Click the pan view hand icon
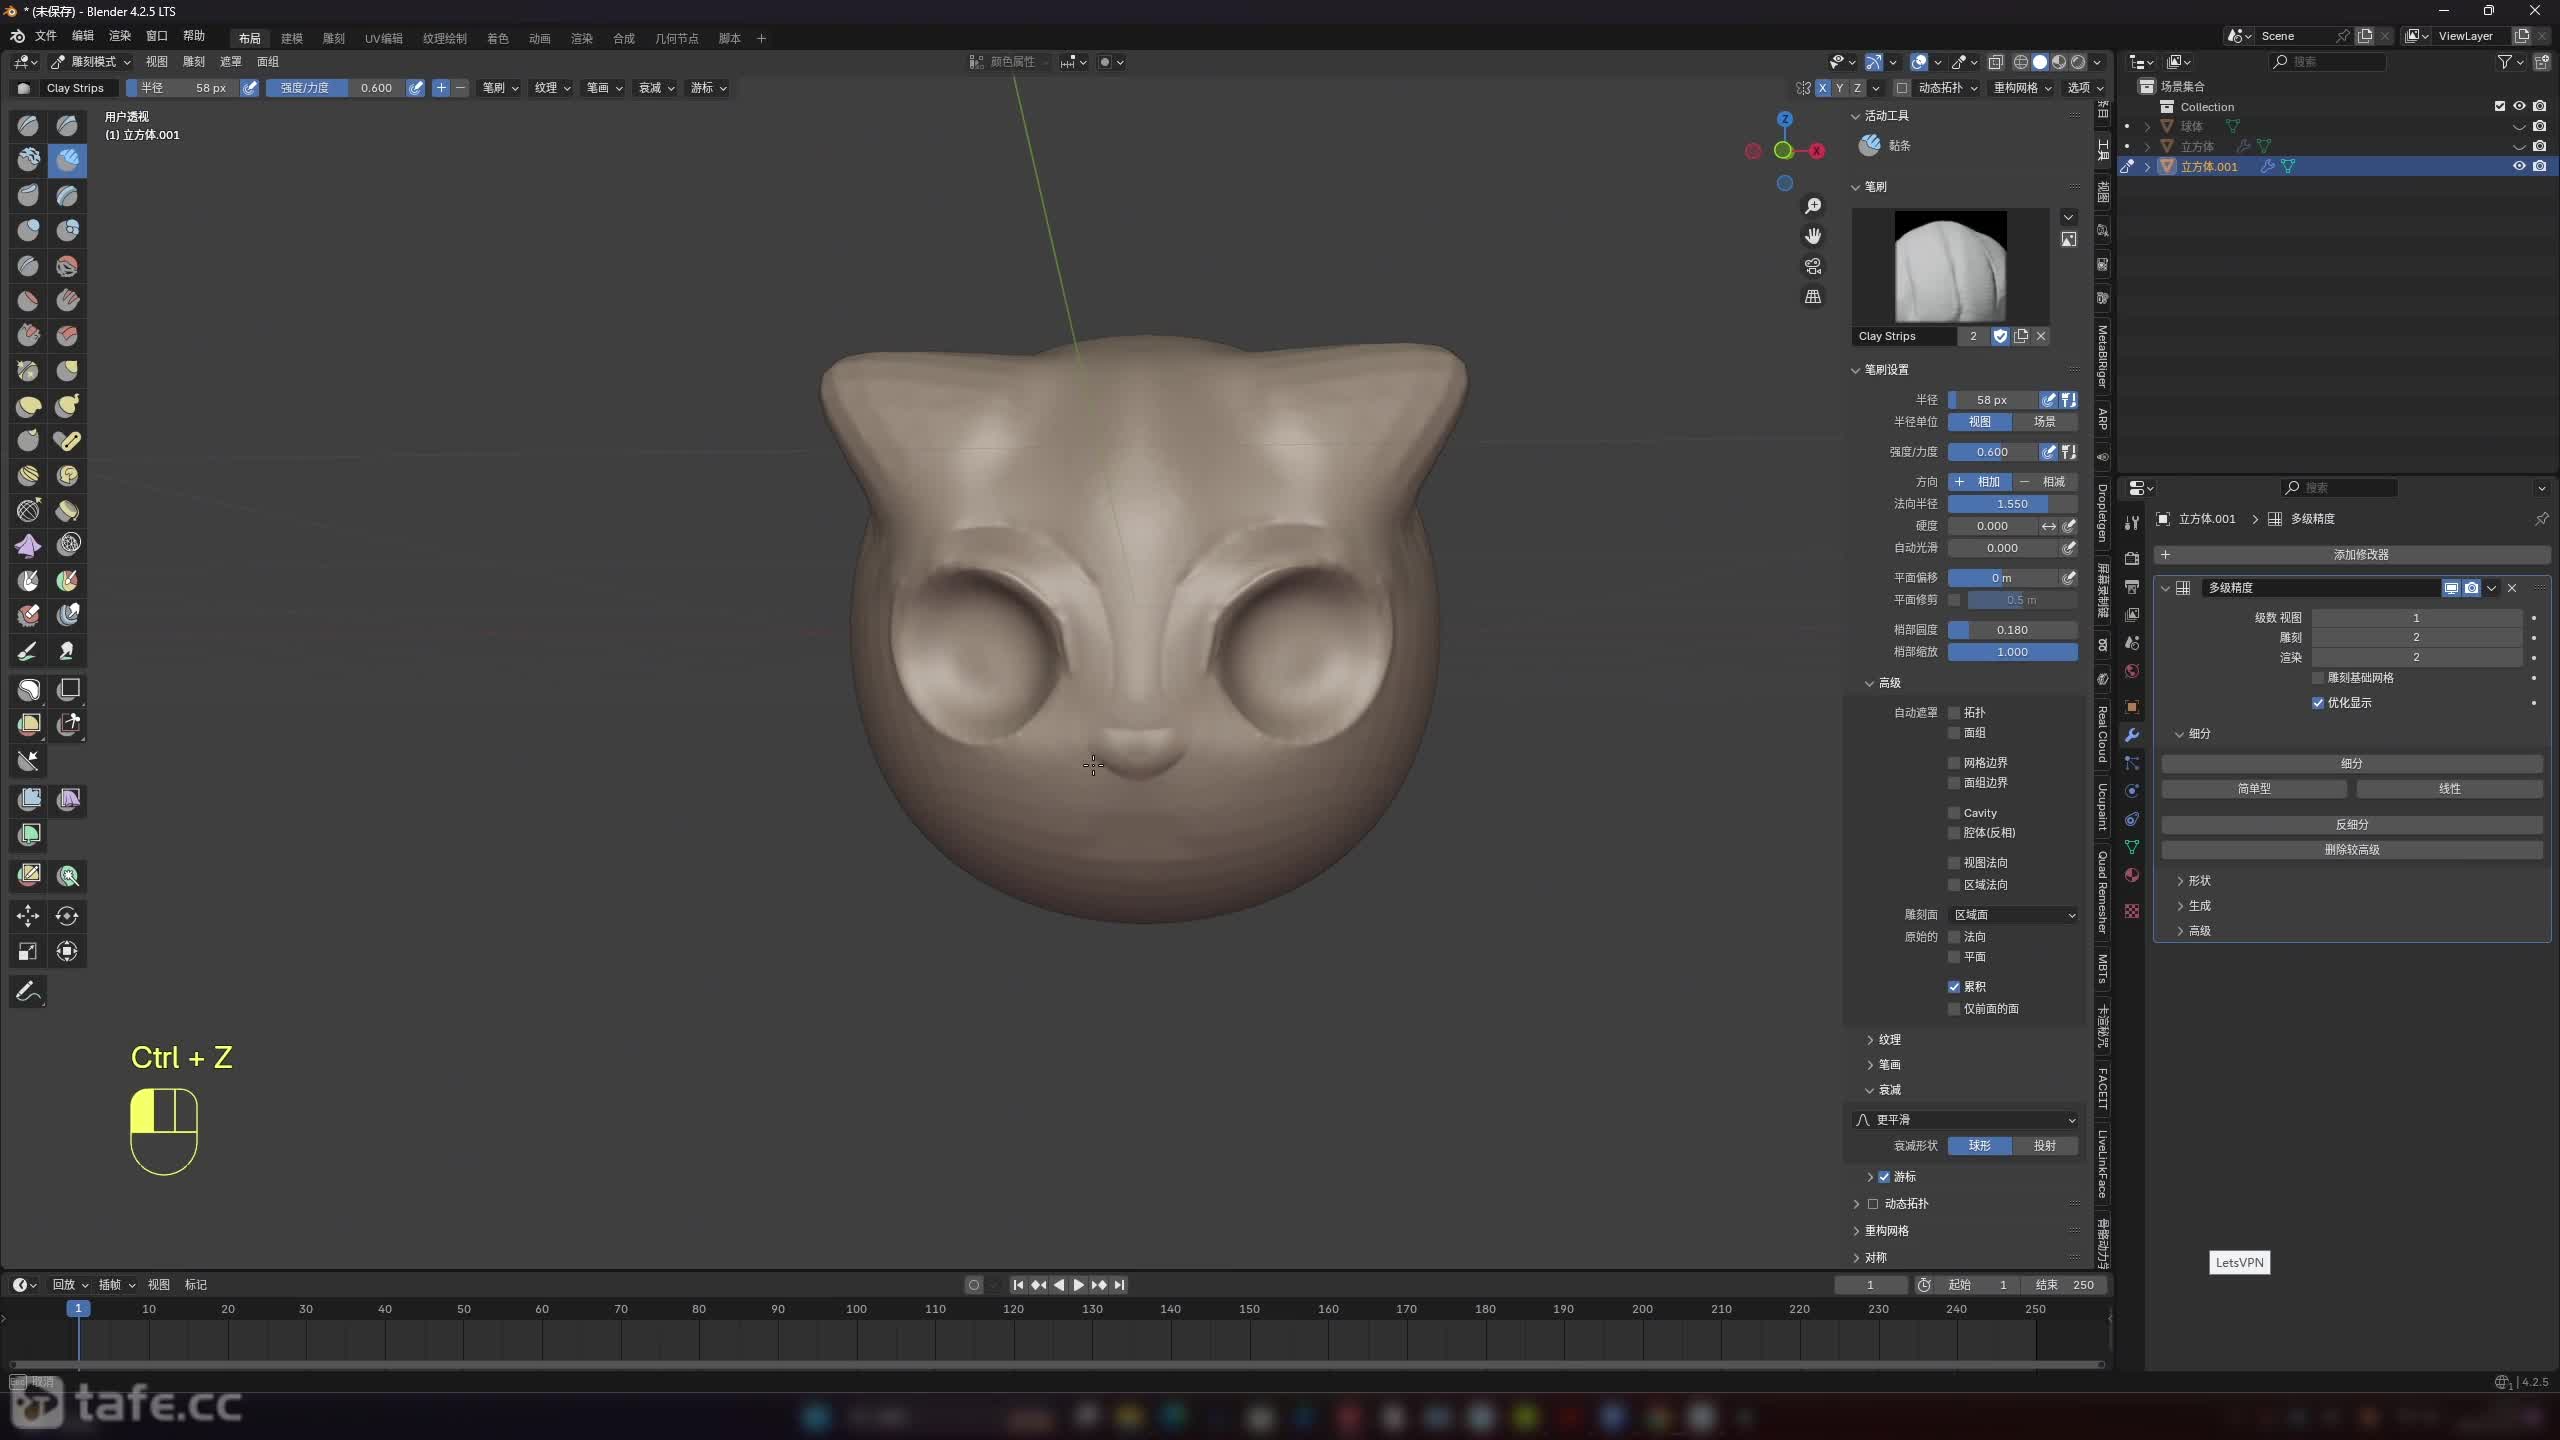 click(x=1812, y=236)
